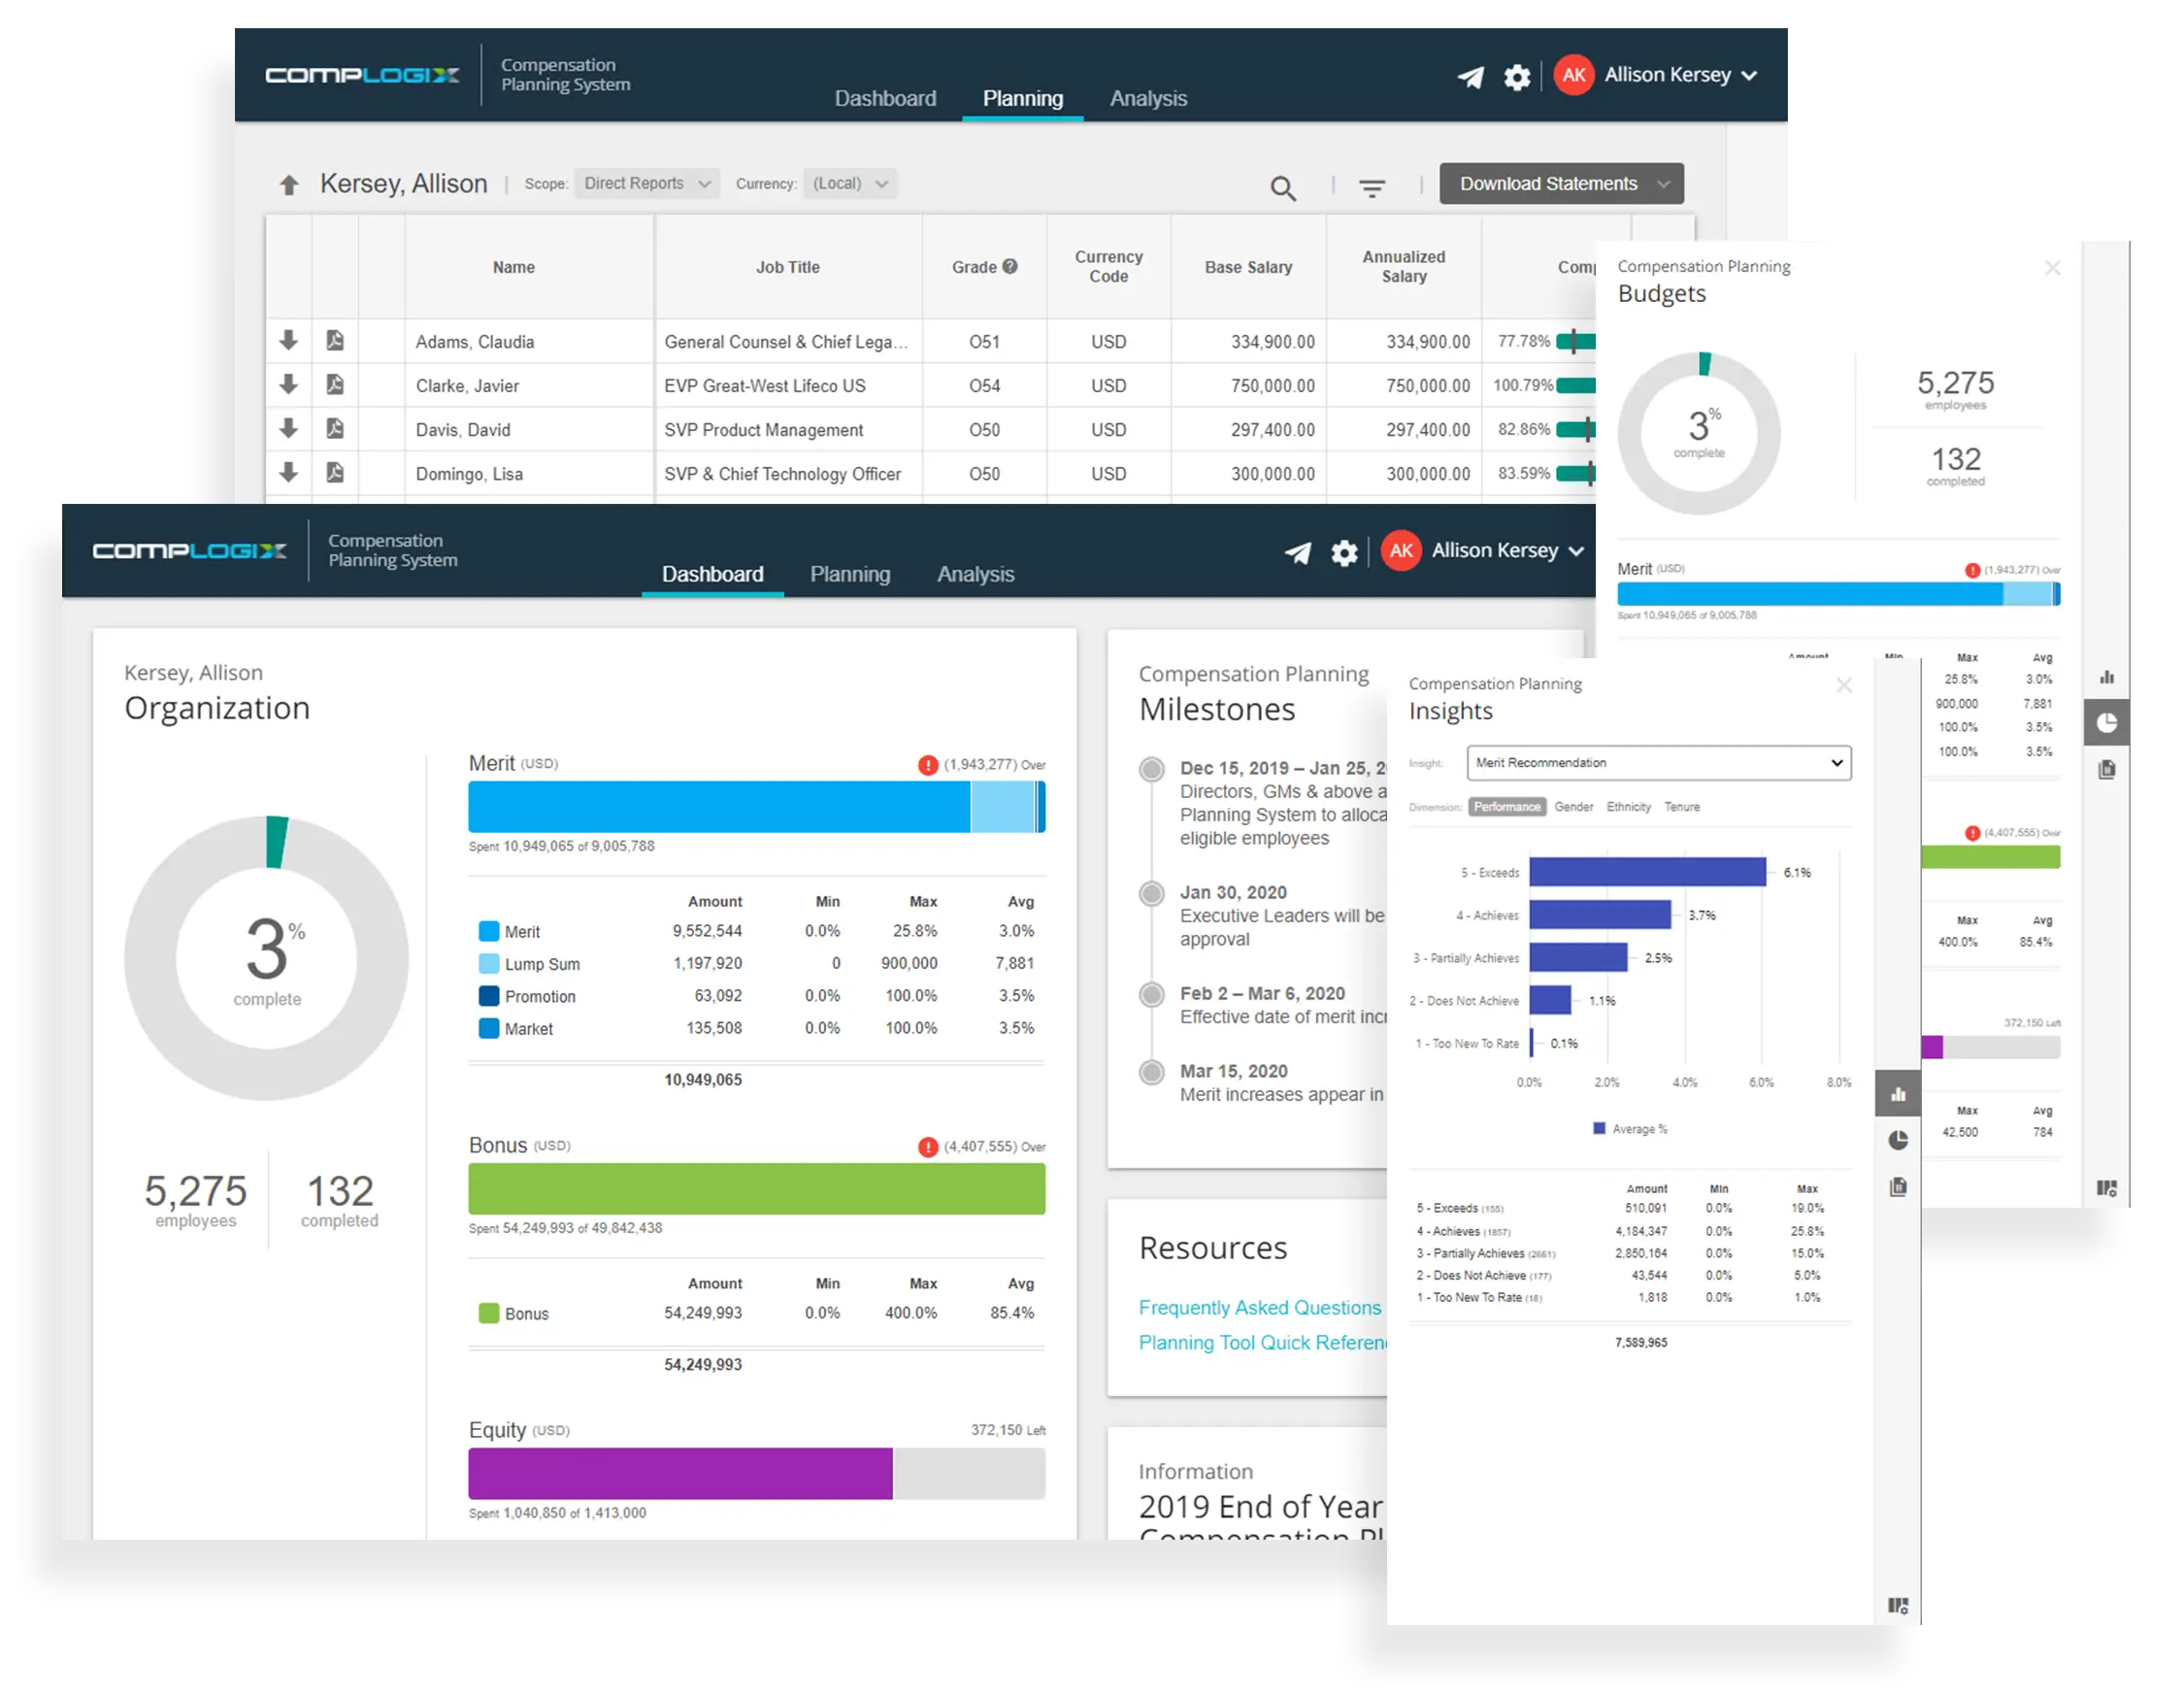Screen dimensions: 2184x1698
Task: Click the paper plane send icon in Planning window
Action: pyautogui.click(x=1470, y=77)
